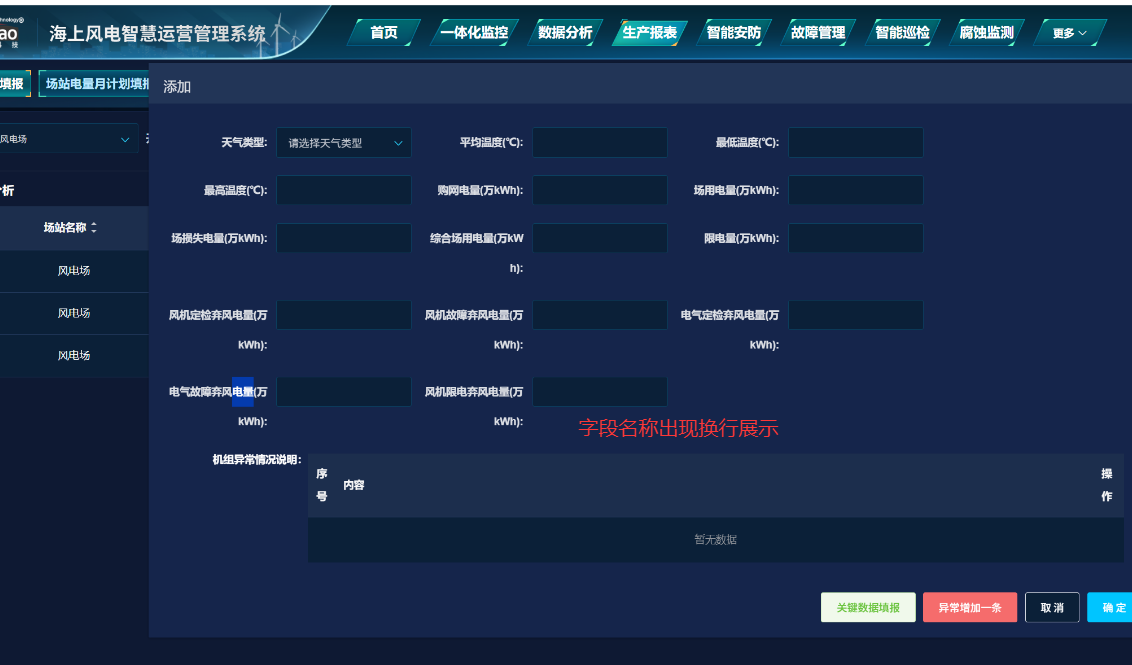
Task: Switch to the 一体化监控 tab
Action: (473, 33)
